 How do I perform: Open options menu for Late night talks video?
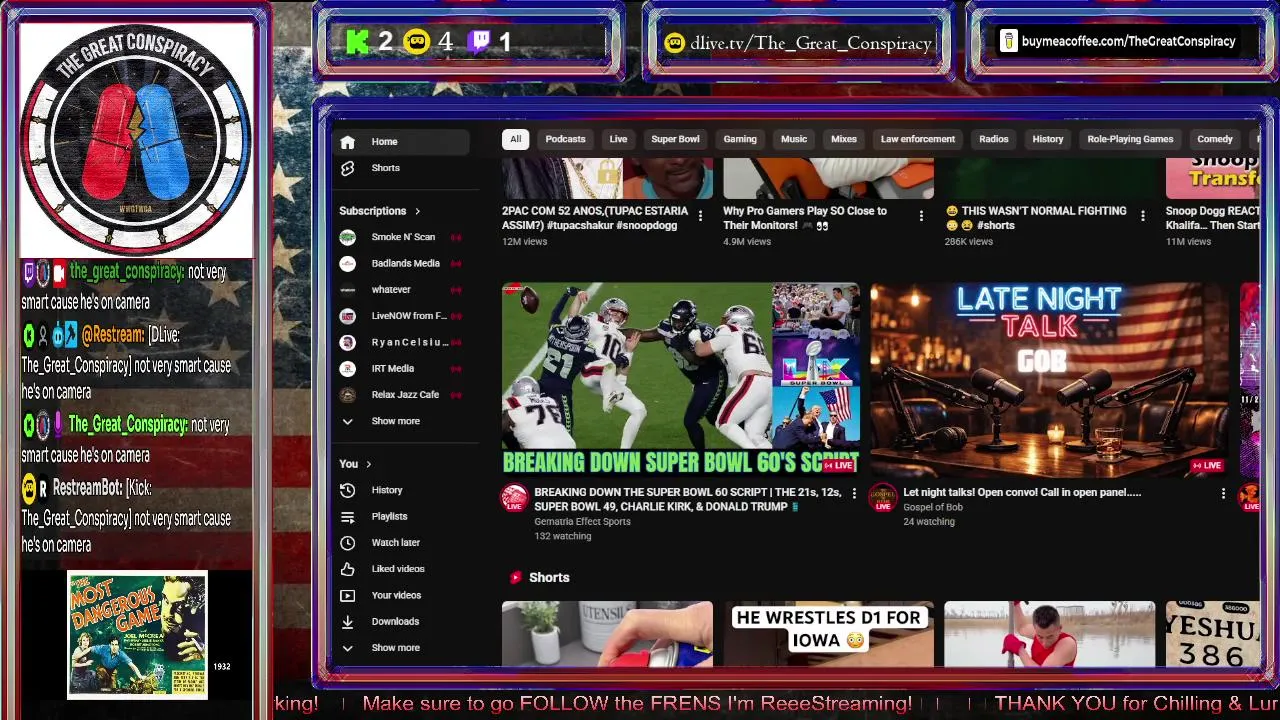[1223, 493]
